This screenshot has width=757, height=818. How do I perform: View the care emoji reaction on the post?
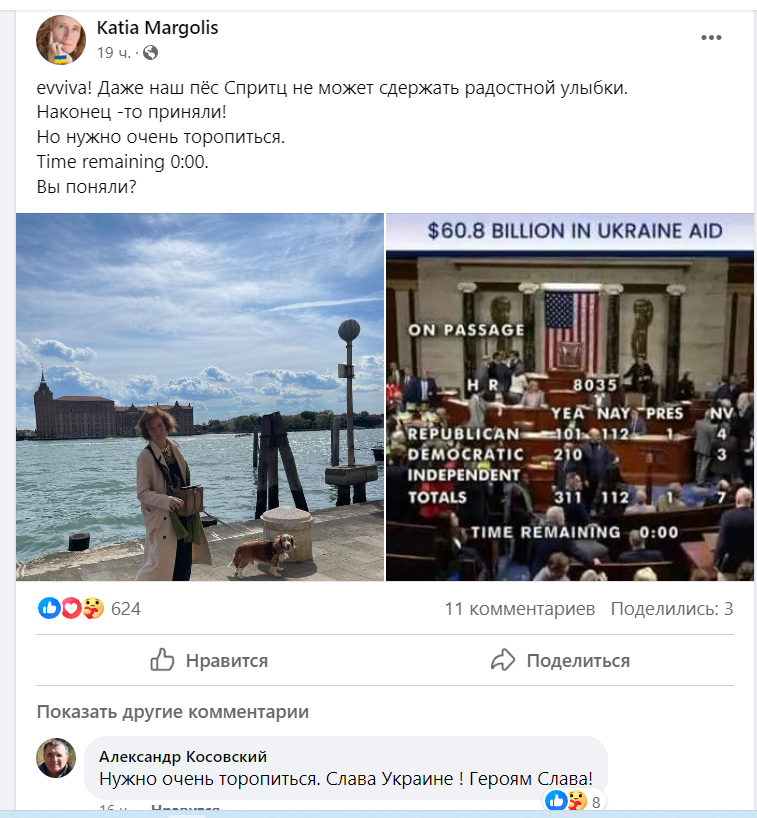93,608
